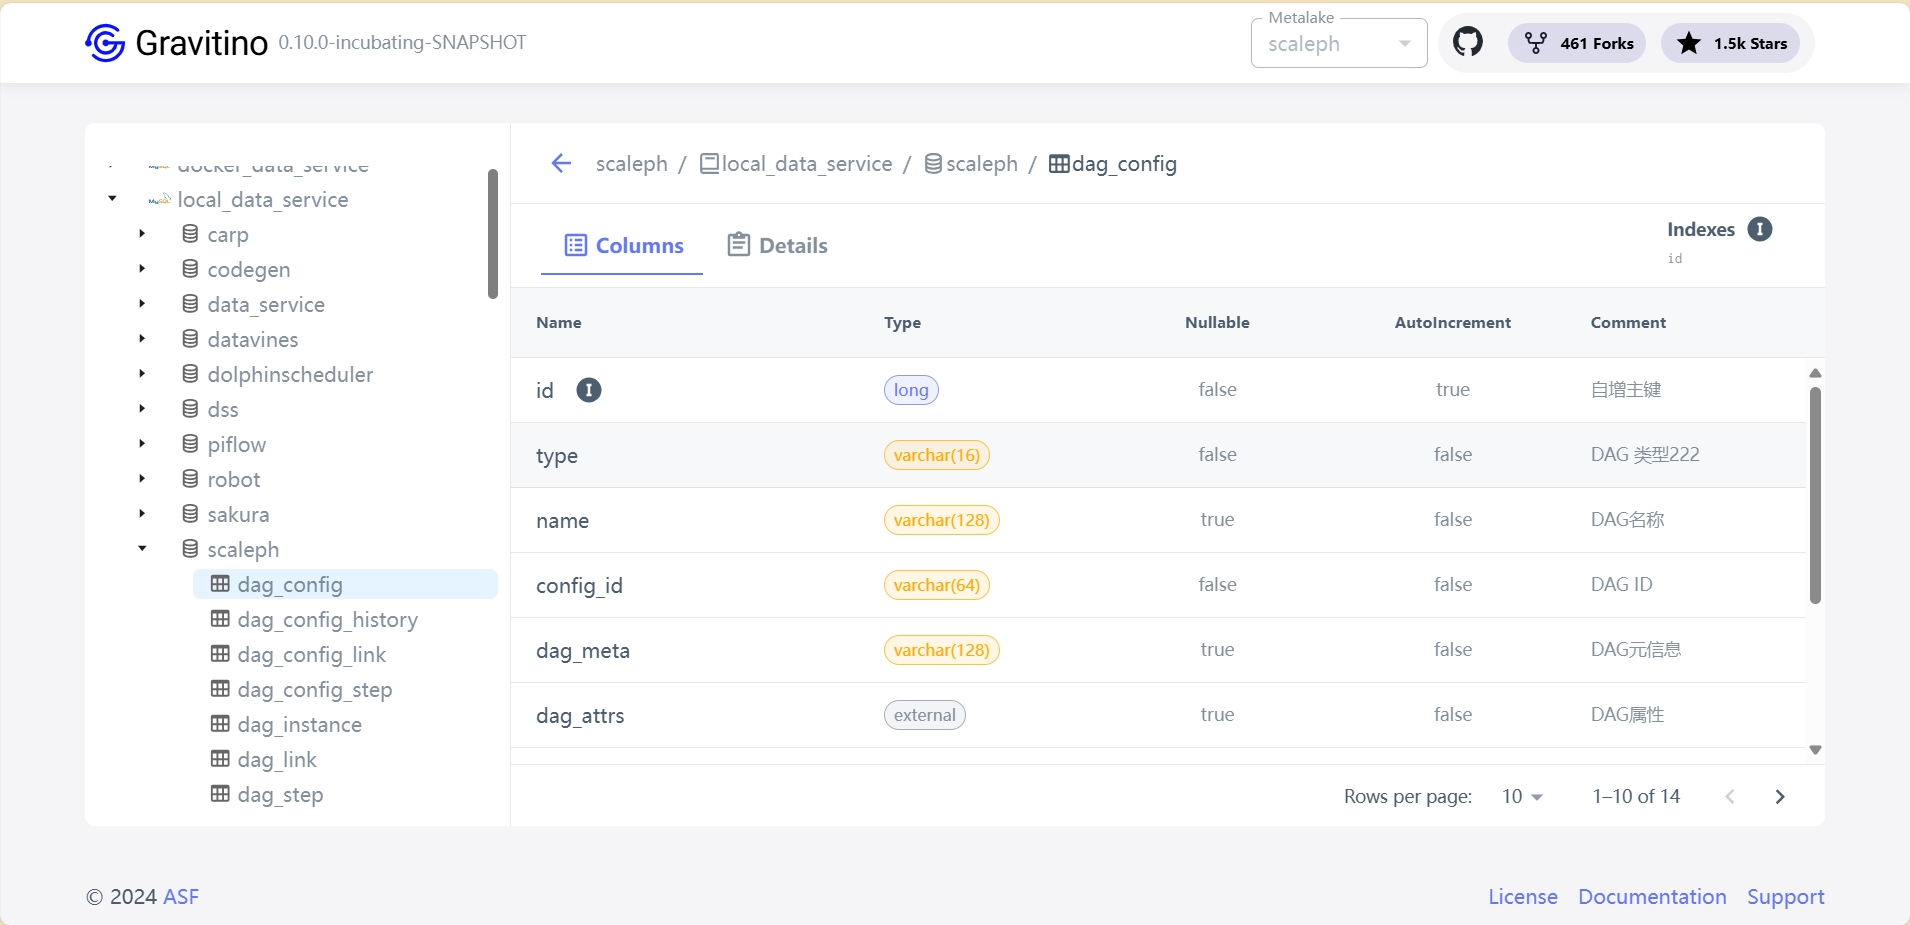Click the Gravitino logo icon
Image resolution: width=1910 pixels, height=925 pixels.
105,43
